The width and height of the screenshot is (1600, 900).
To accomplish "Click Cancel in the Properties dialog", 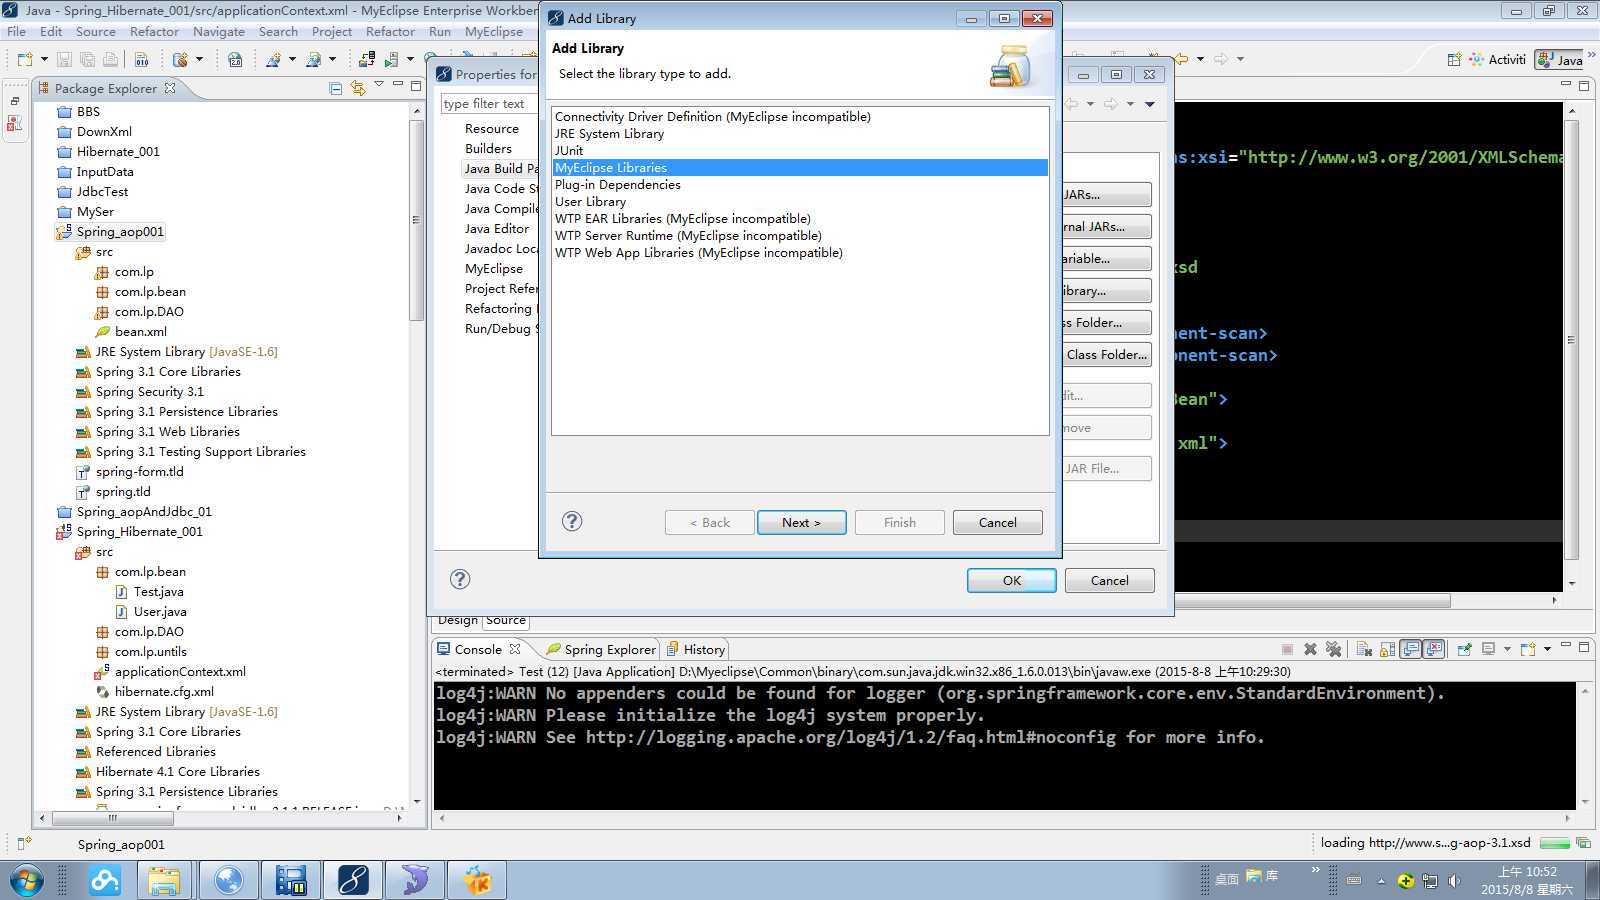I will tap(1110, 580).
